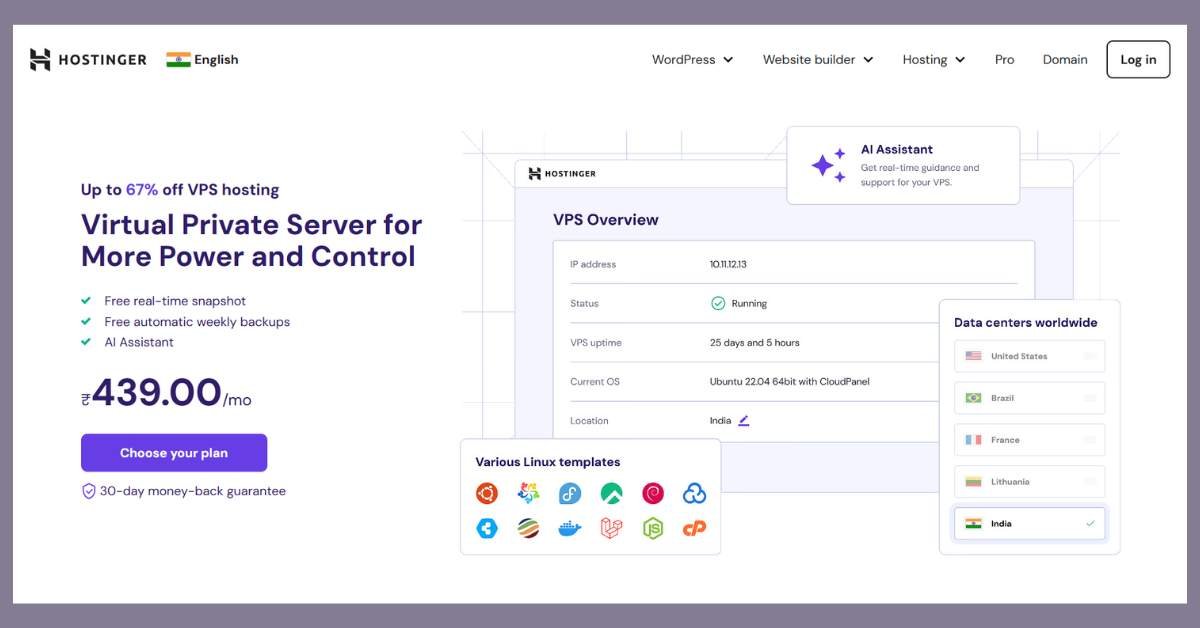Click Ubuntu 22.04 64bit with CloudPanel text
Image resolution: width=1200 pixels, height=628 pixels.
[790, 382]
